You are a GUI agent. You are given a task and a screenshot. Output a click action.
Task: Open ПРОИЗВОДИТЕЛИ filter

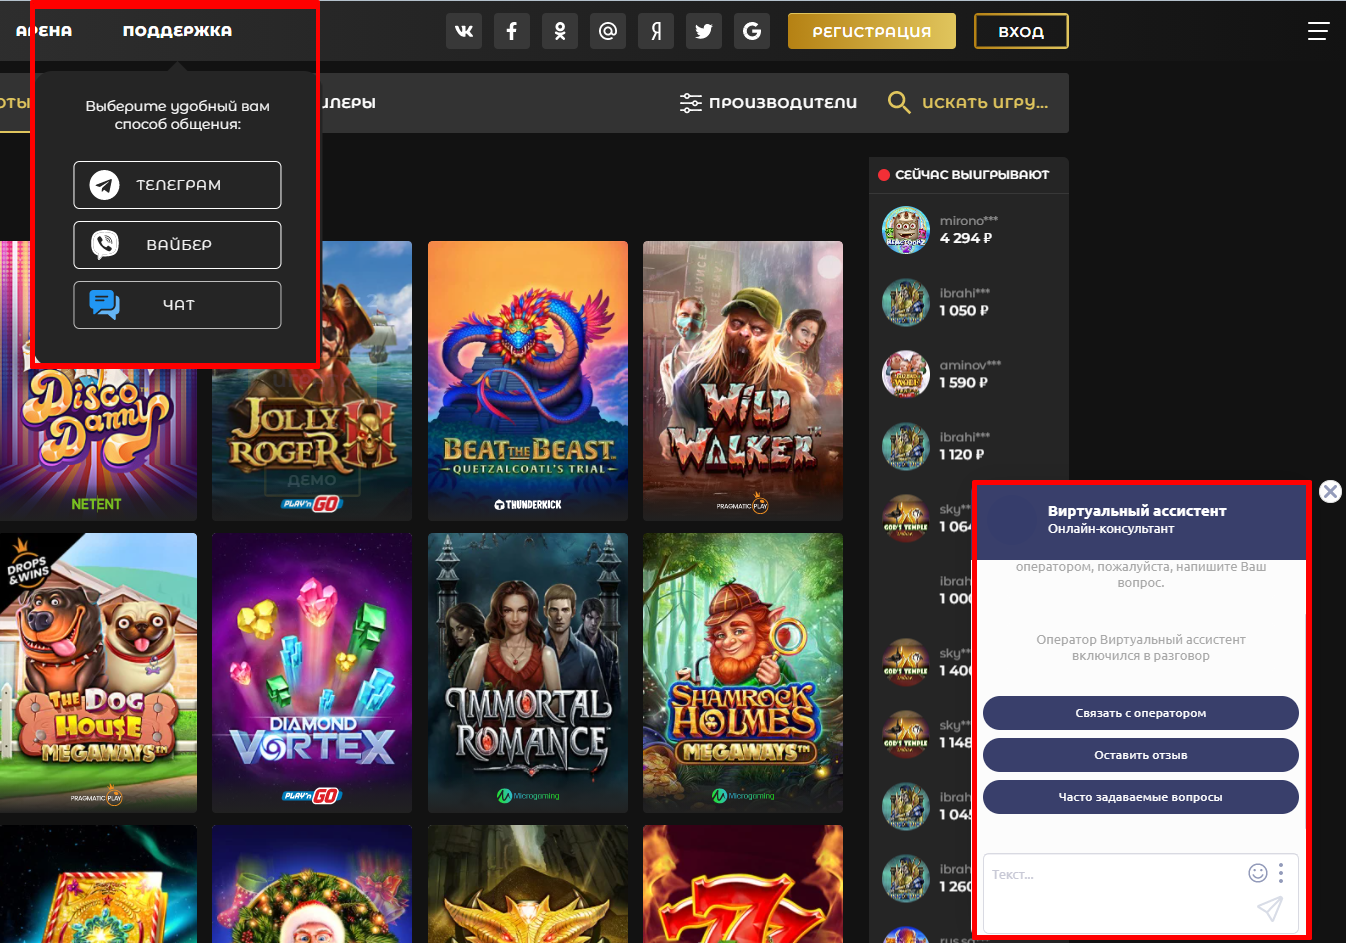click(768, 102)
